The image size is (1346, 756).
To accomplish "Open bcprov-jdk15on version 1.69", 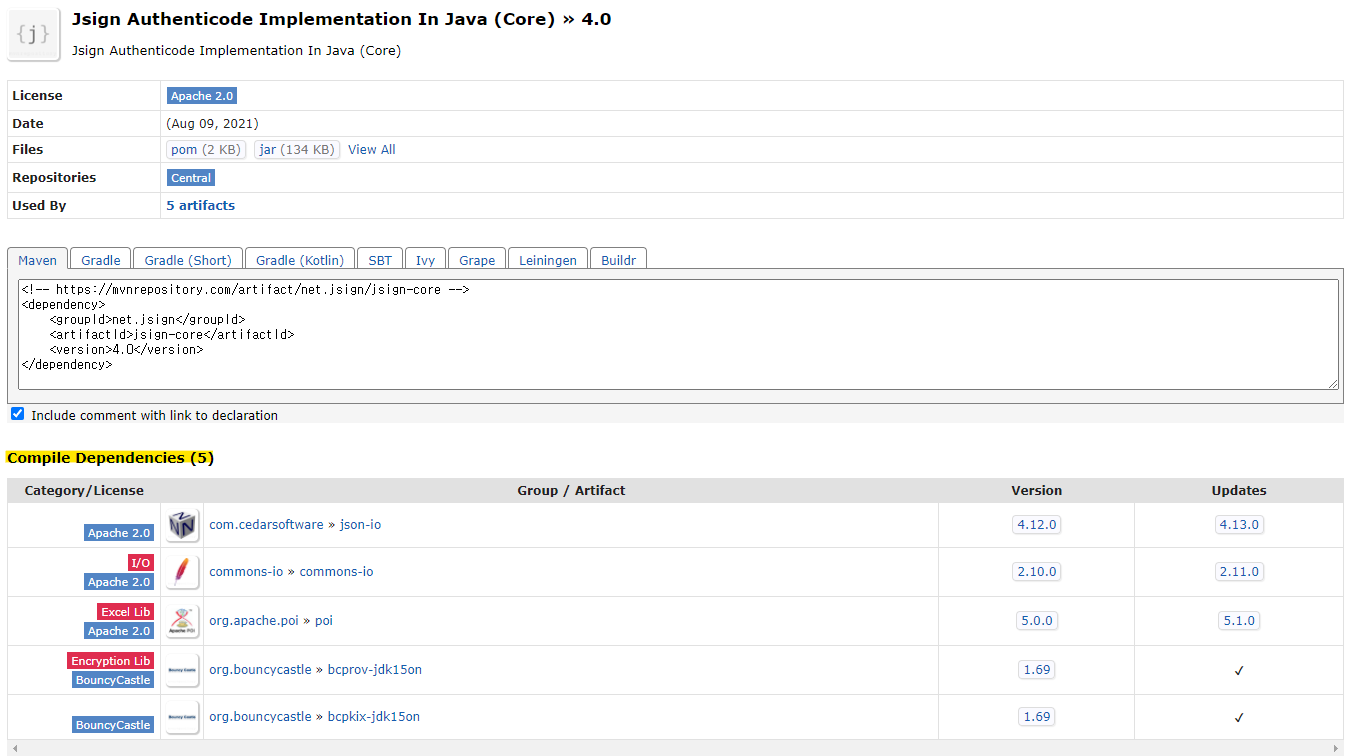I will (1036, 670).
